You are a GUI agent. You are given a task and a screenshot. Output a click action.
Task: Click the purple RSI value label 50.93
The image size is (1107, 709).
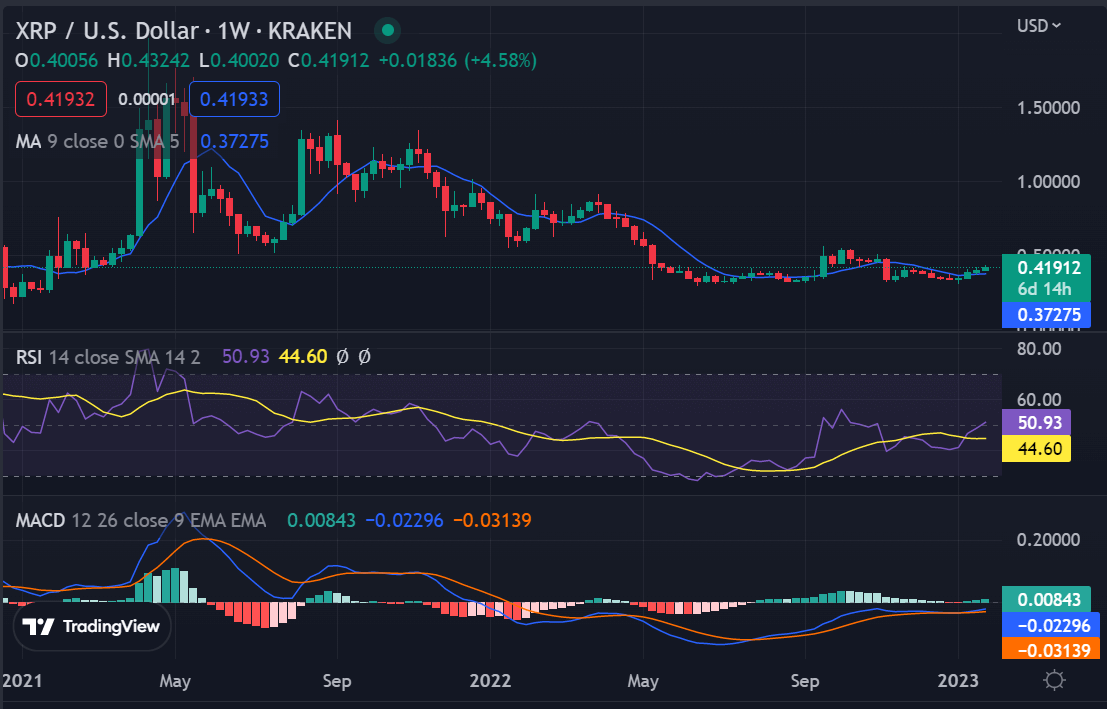point(1036,422)
